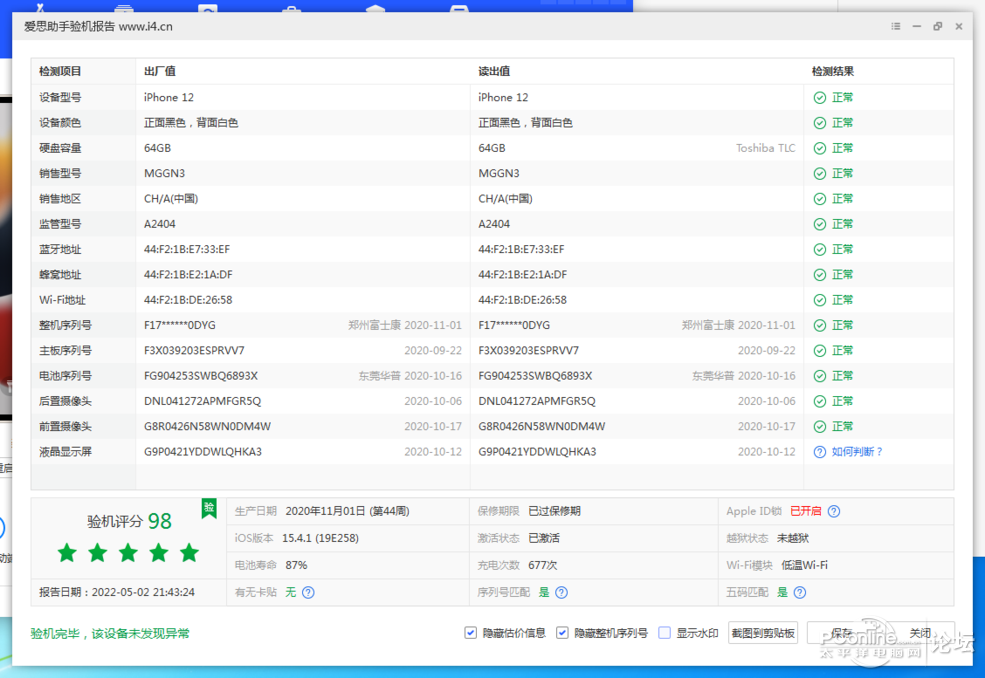Select the 报告日期 2022-05-02 21:43:24 text

pyautogui.click(x=117, y=593)
